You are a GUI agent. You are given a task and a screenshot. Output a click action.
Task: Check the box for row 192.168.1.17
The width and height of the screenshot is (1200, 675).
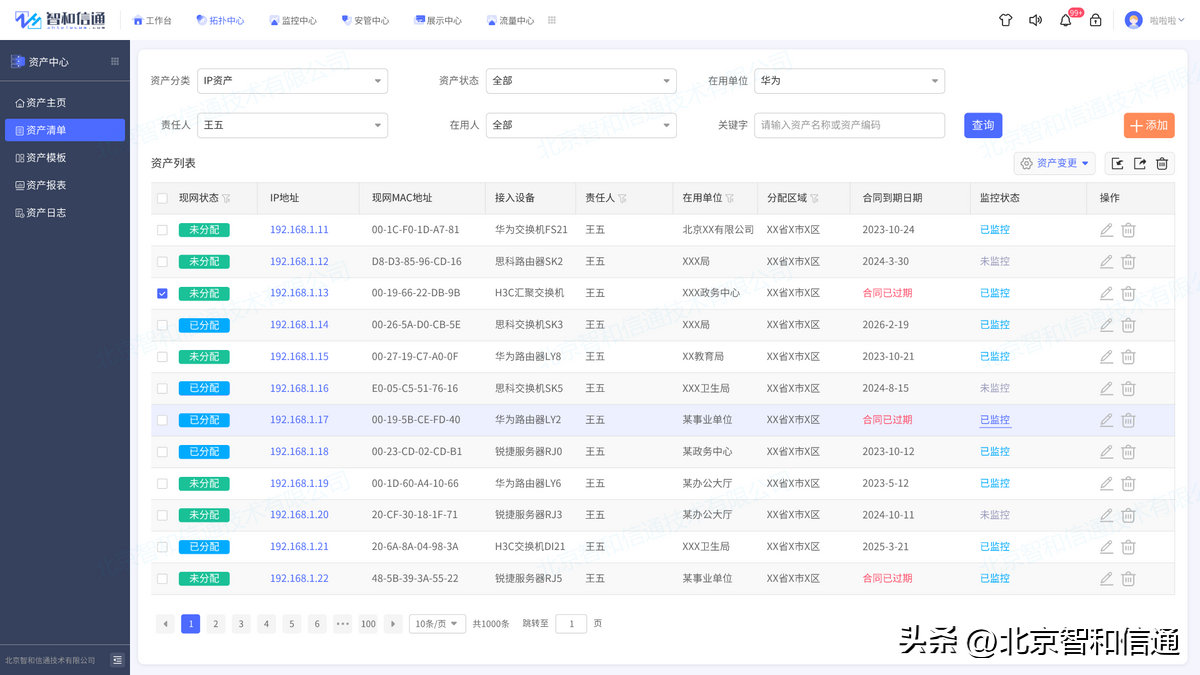tap(162, 420)
